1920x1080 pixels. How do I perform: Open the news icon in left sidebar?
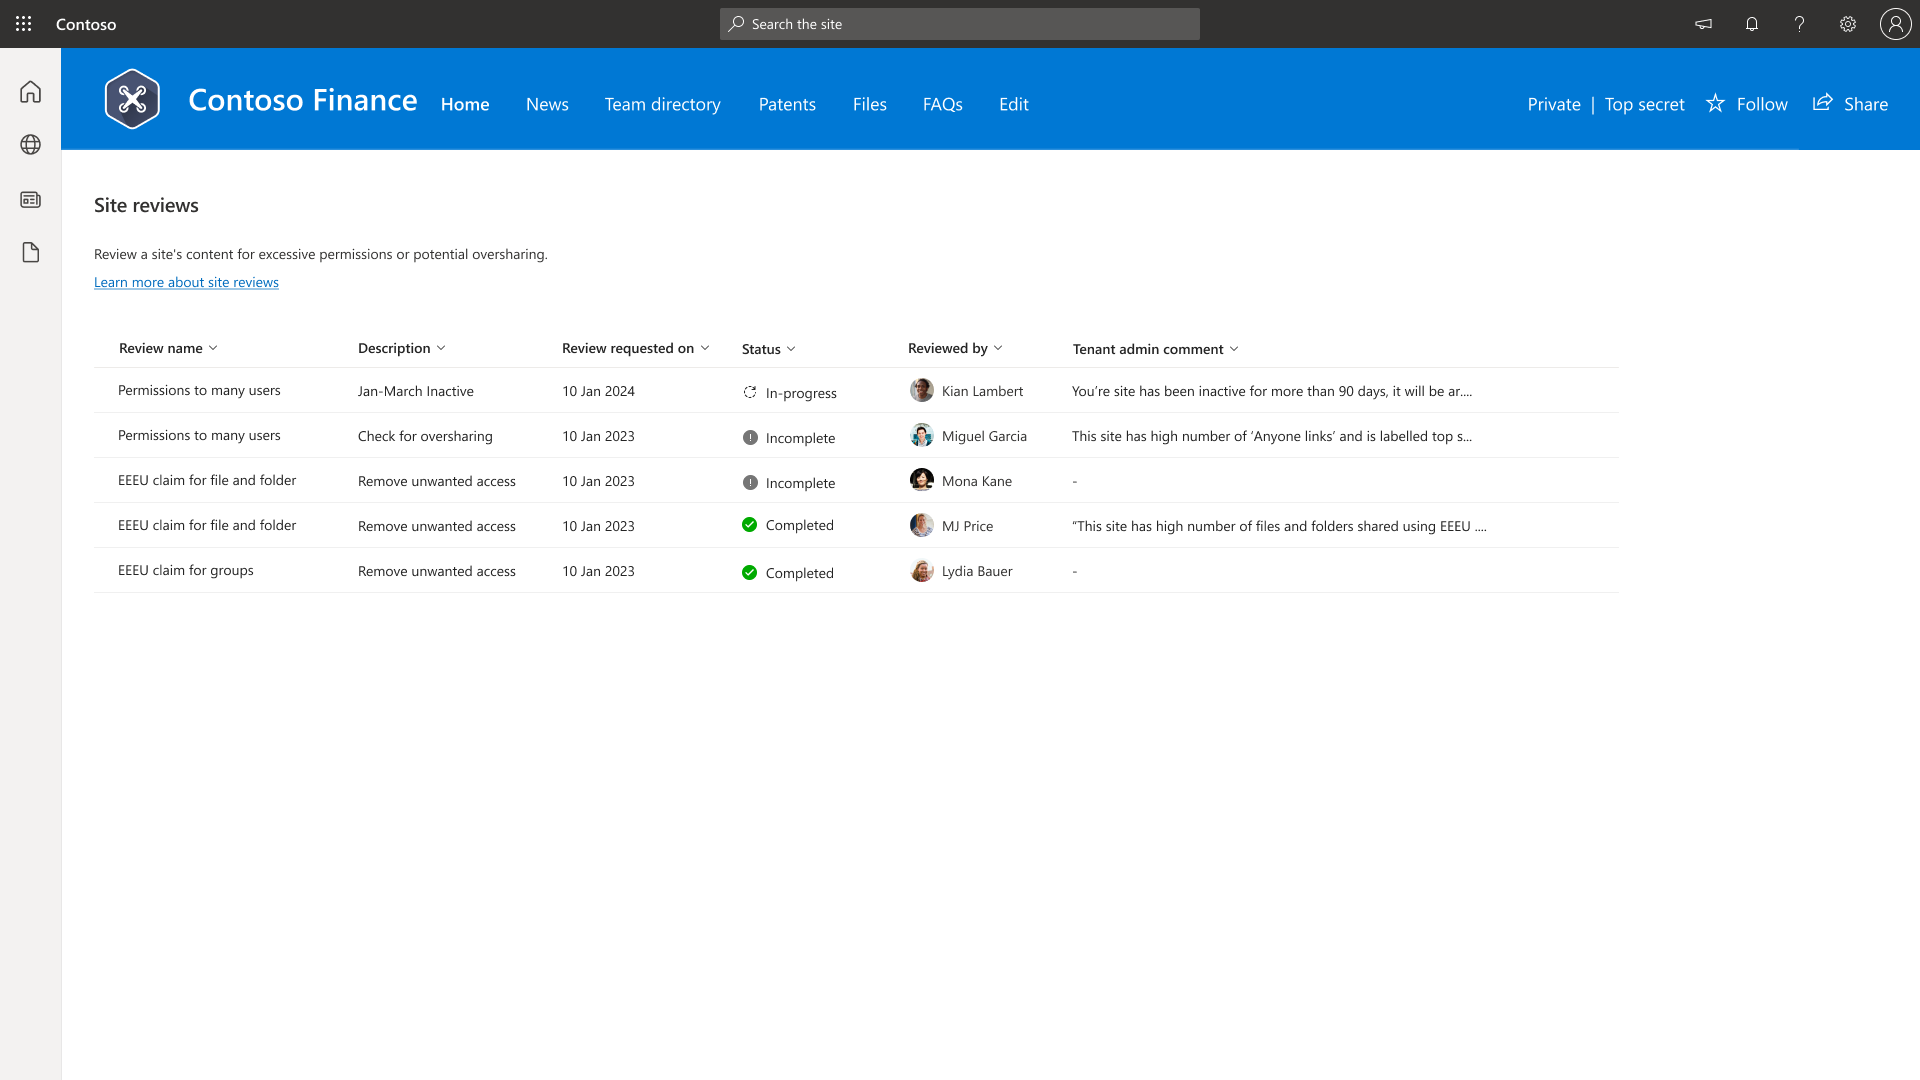coord(31,200)
